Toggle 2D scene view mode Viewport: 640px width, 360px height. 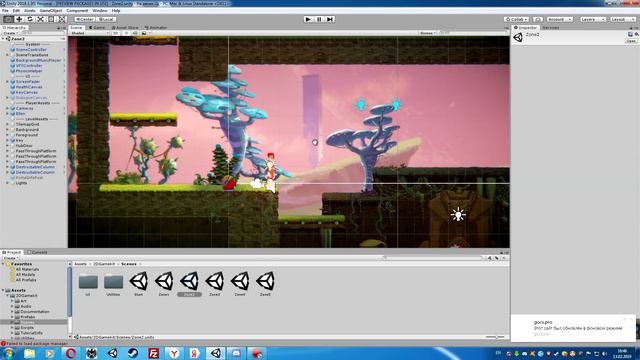116,33
